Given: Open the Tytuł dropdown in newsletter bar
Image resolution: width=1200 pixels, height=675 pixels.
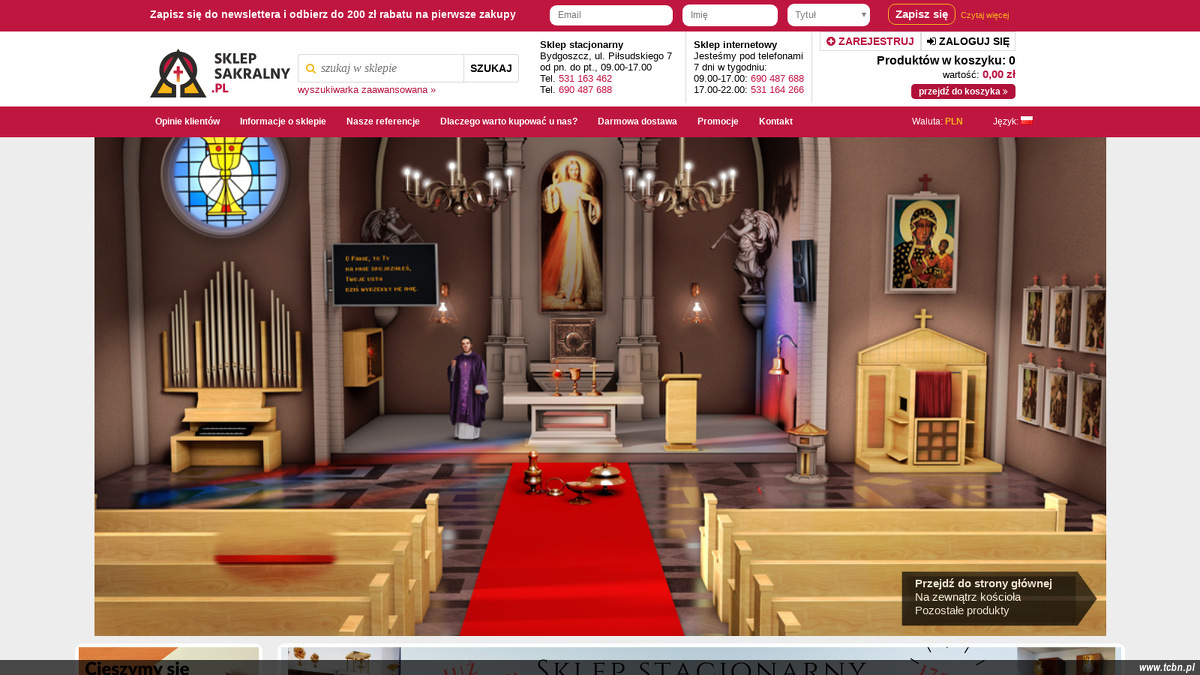Looking at the screenshot, I should (x=828, y=15).
